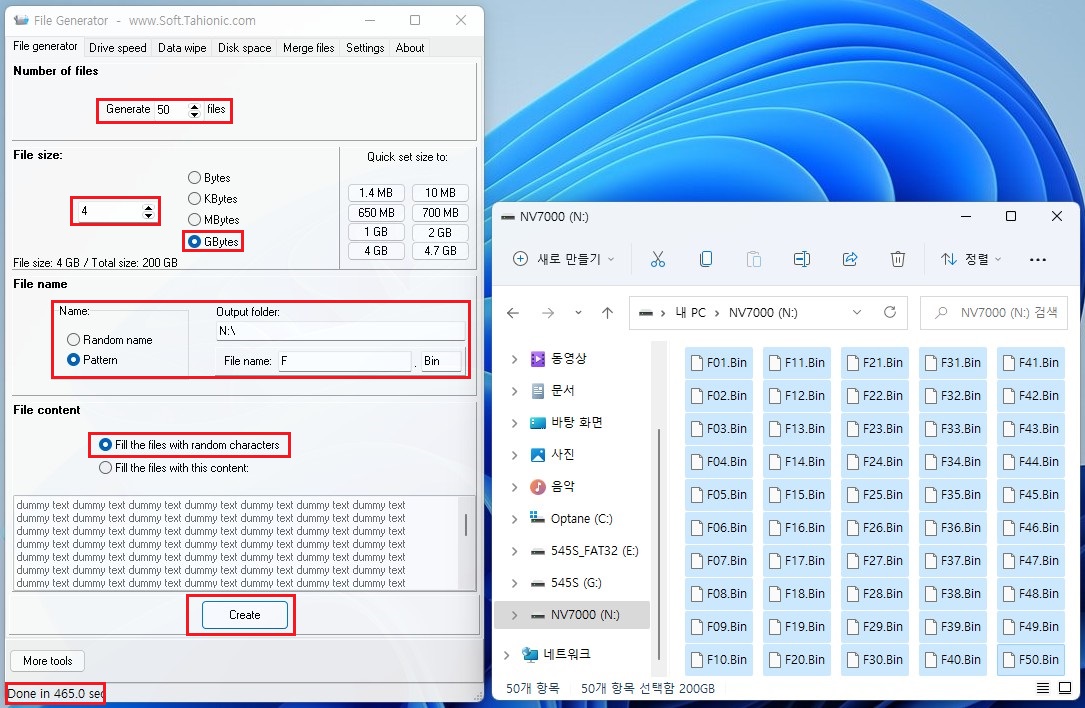The image size is (1085, 708).
Task: Click the Create button
Action: (x=244, y=615)
